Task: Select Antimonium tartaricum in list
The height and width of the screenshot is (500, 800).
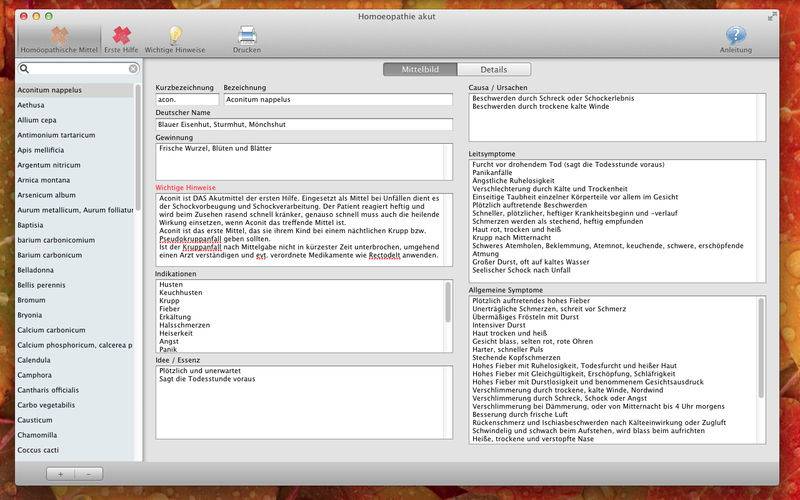Action: 75,135
